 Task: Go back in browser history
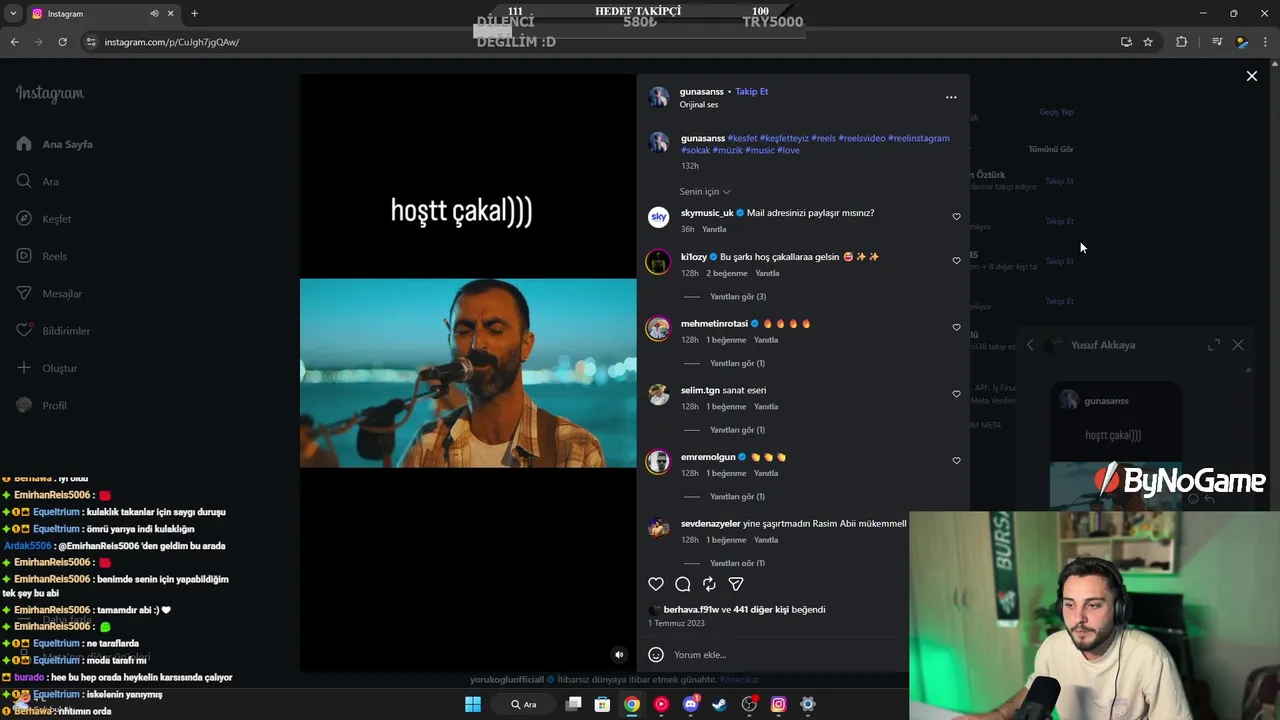click(14, 42)
